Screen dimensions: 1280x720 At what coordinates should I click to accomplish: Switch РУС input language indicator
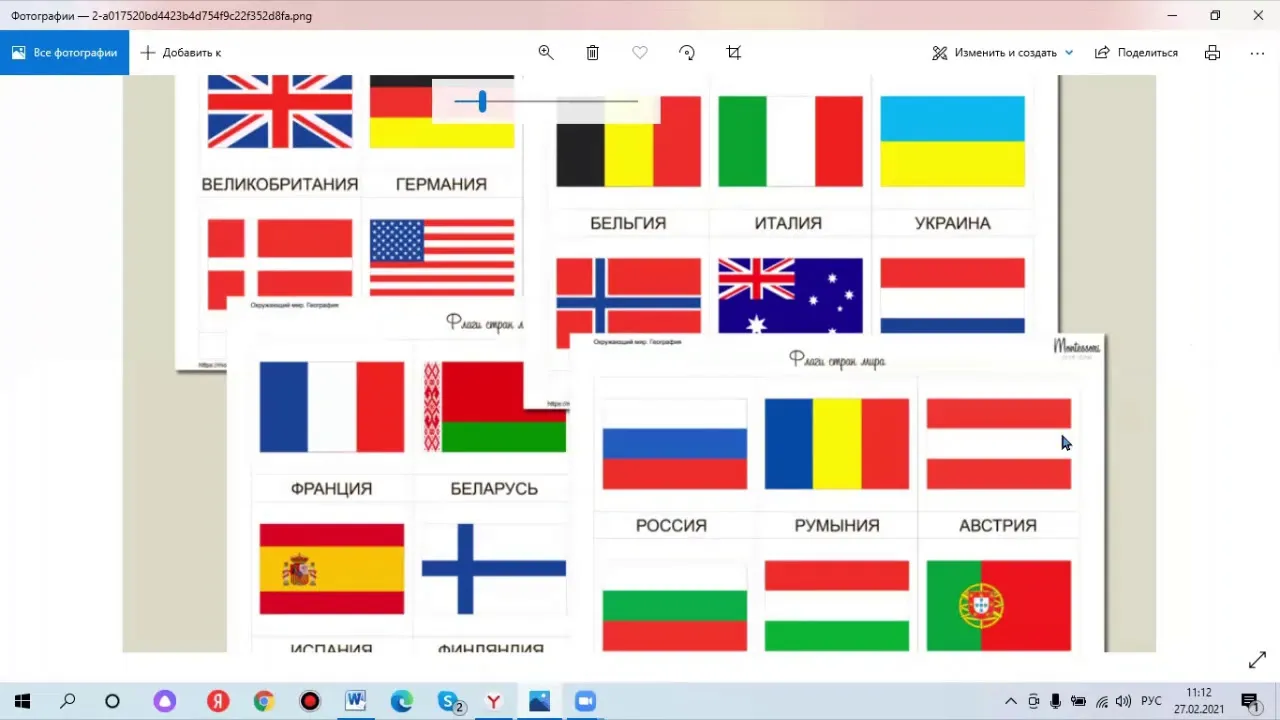[x=1152, y=702]
